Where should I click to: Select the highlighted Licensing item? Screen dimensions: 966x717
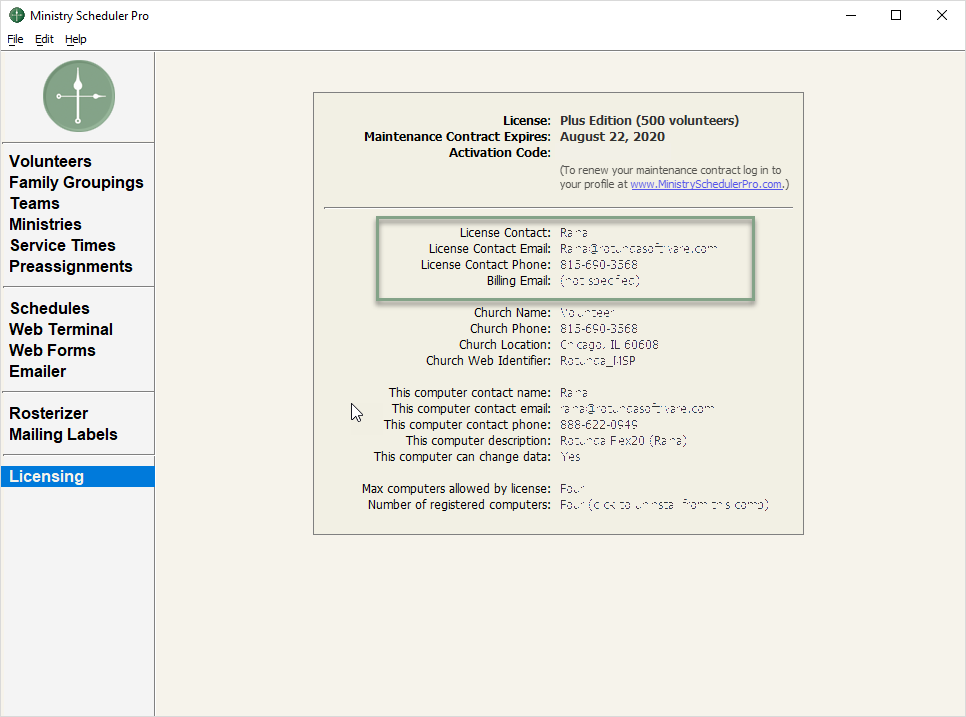click(46, 476)
